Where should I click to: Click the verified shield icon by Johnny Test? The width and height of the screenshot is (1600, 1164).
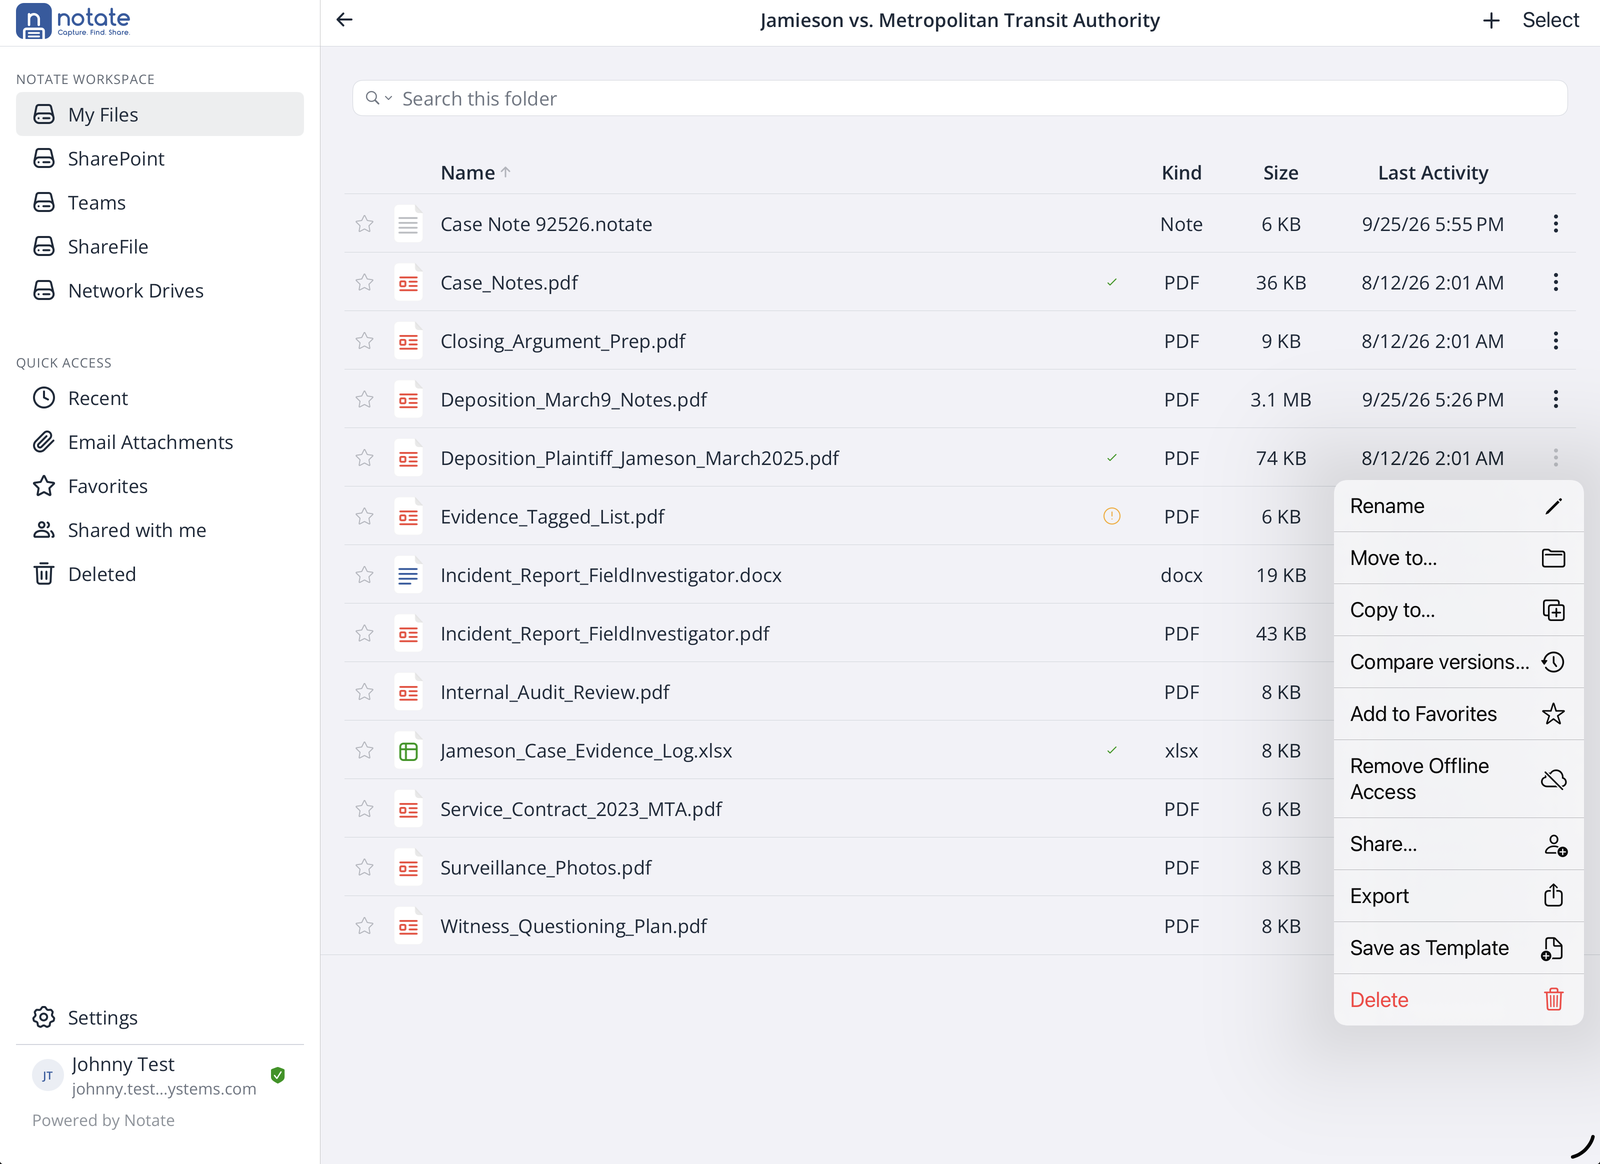[278, 1075]
